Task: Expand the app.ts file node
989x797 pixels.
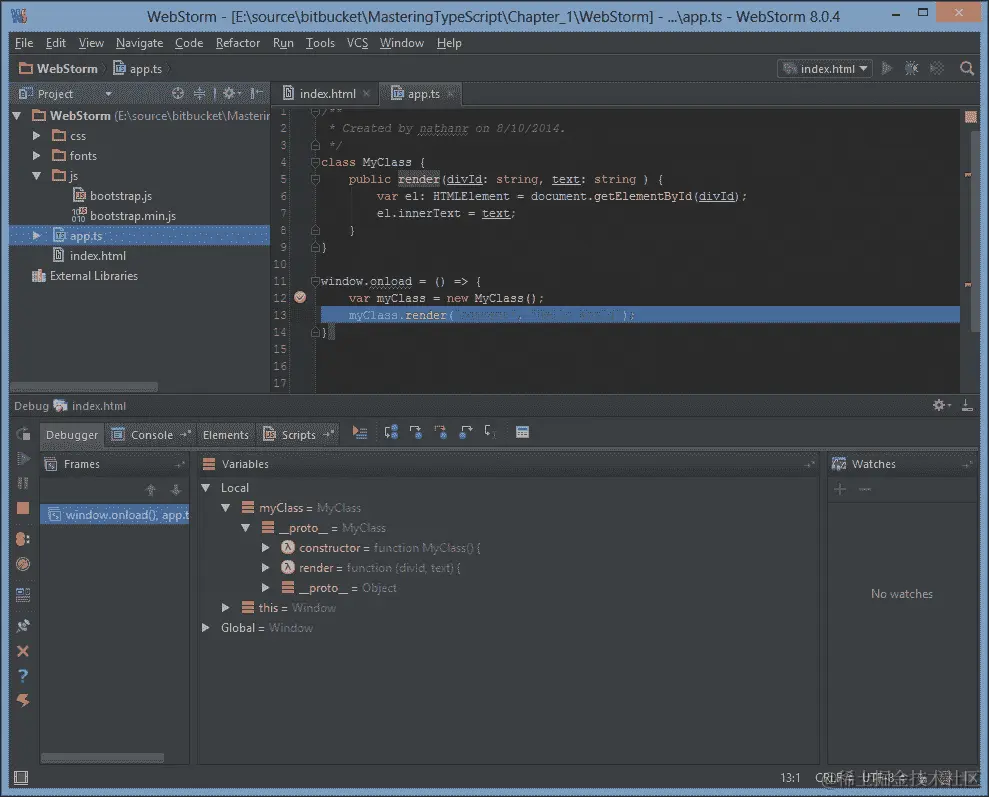Action: coord(37,235)
